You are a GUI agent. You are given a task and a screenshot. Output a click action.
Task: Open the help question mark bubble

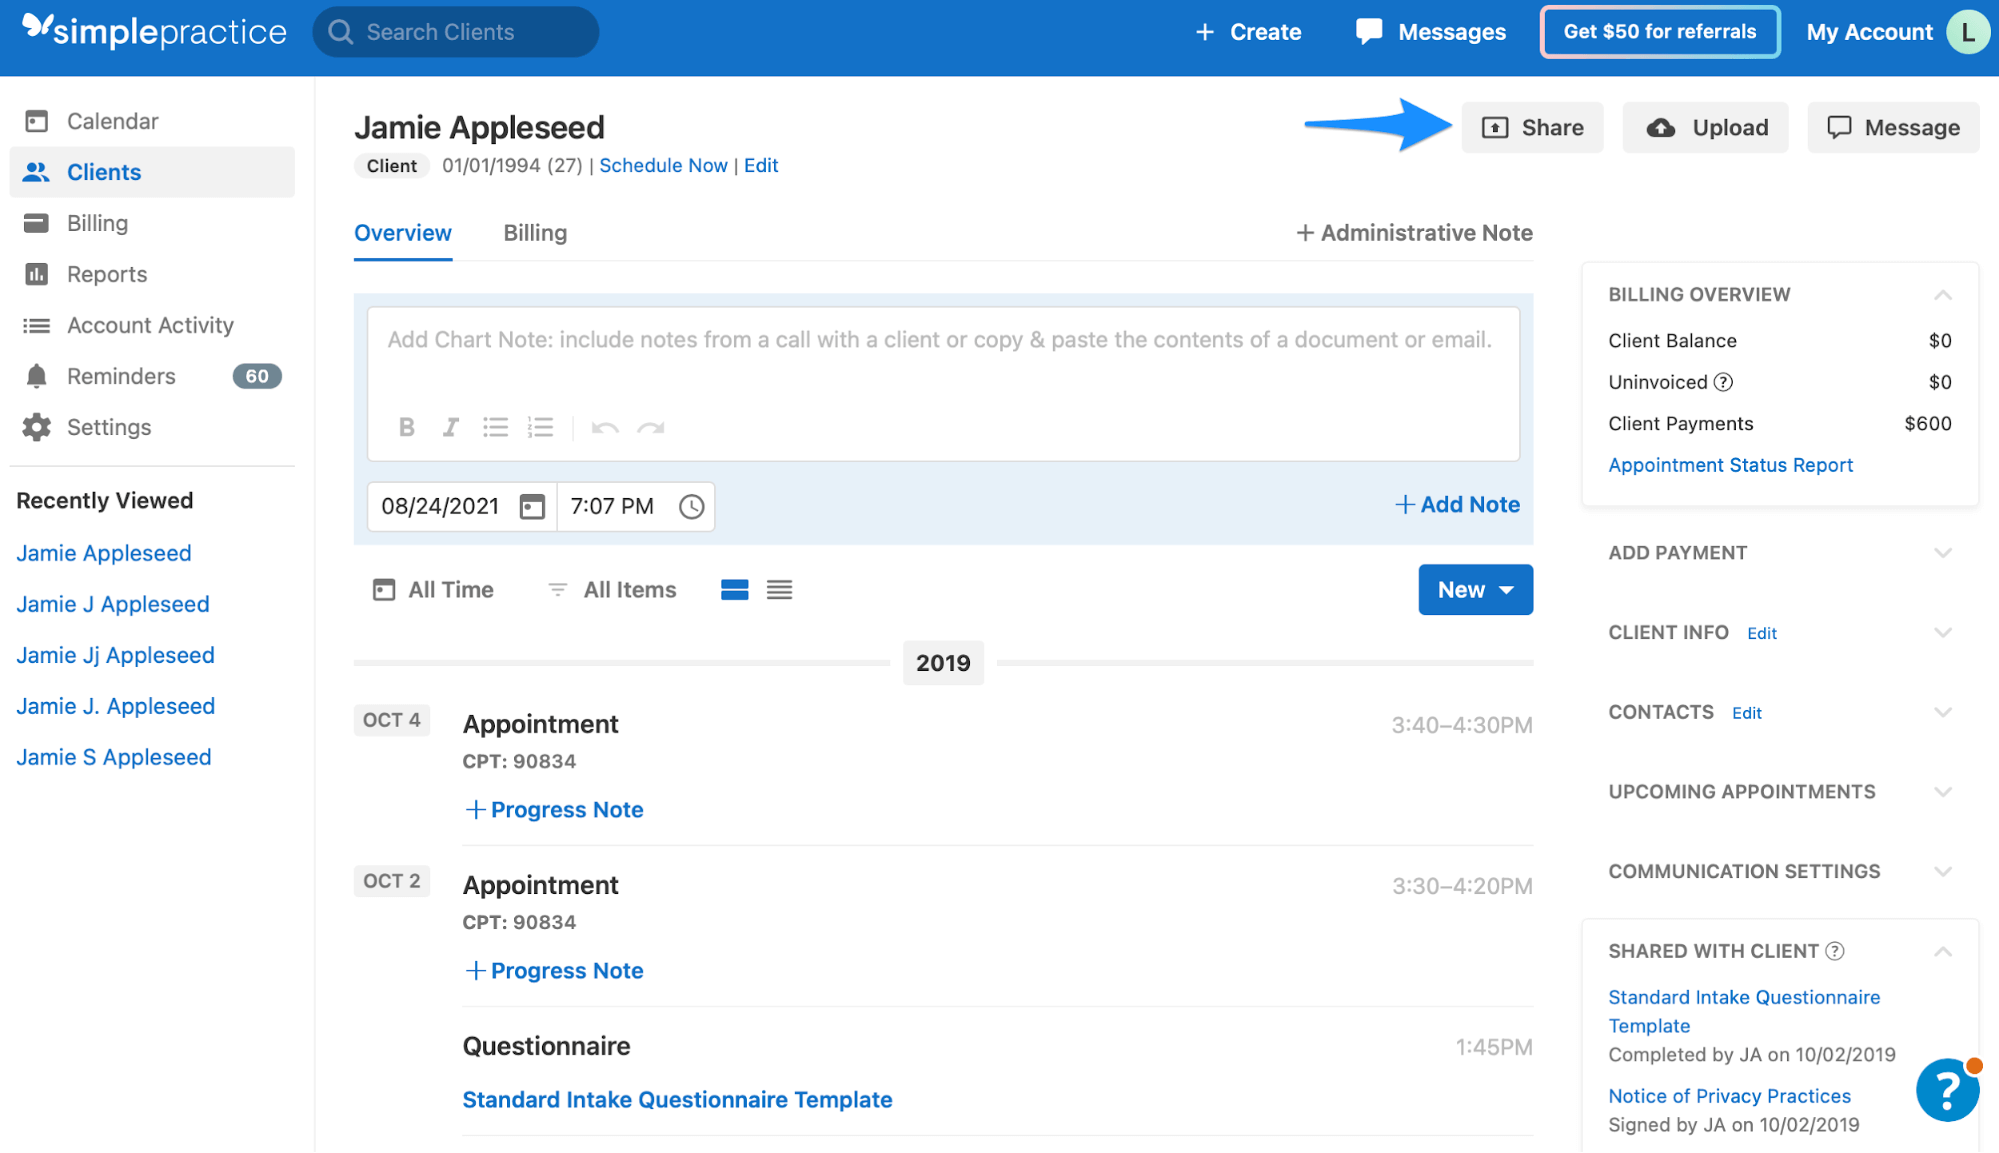(1946, 1090)
